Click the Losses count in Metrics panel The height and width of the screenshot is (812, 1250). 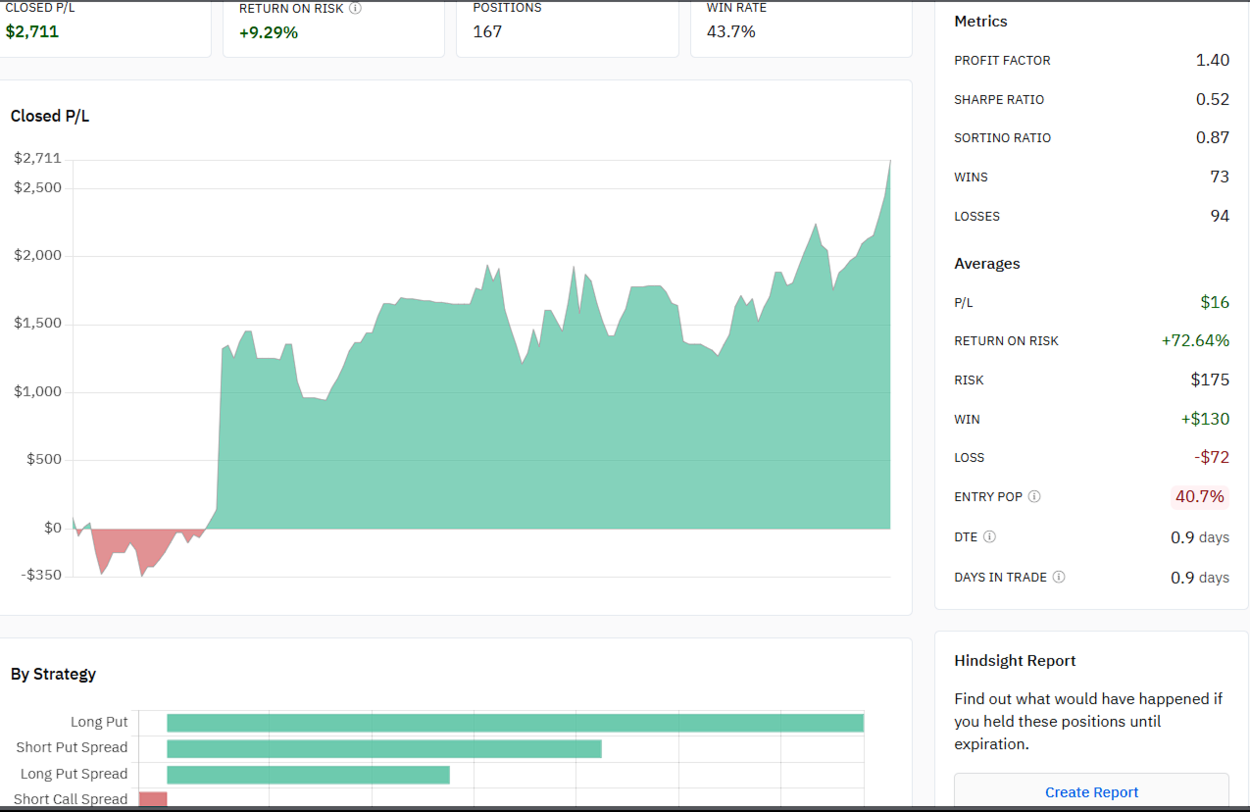coord(1222,216)
